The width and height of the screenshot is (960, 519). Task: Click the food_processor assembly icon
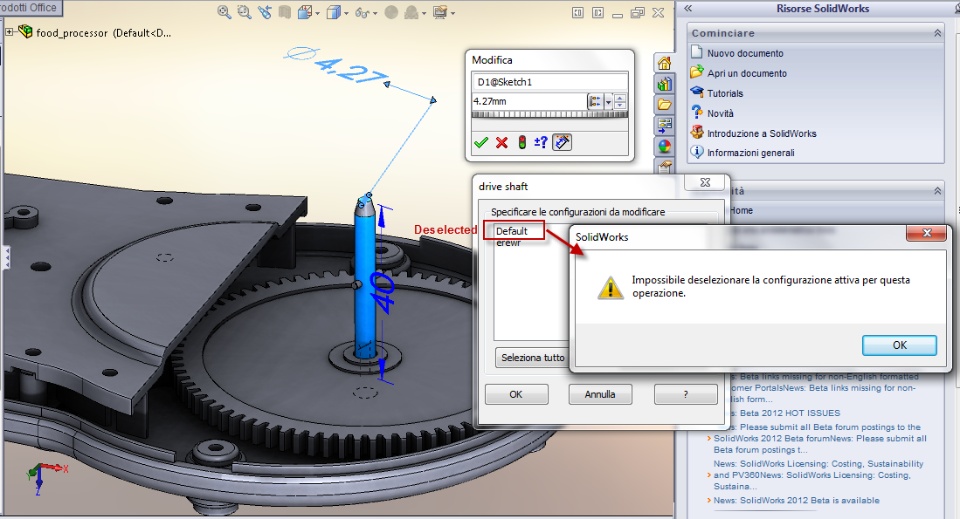click(x=25, y=31)
